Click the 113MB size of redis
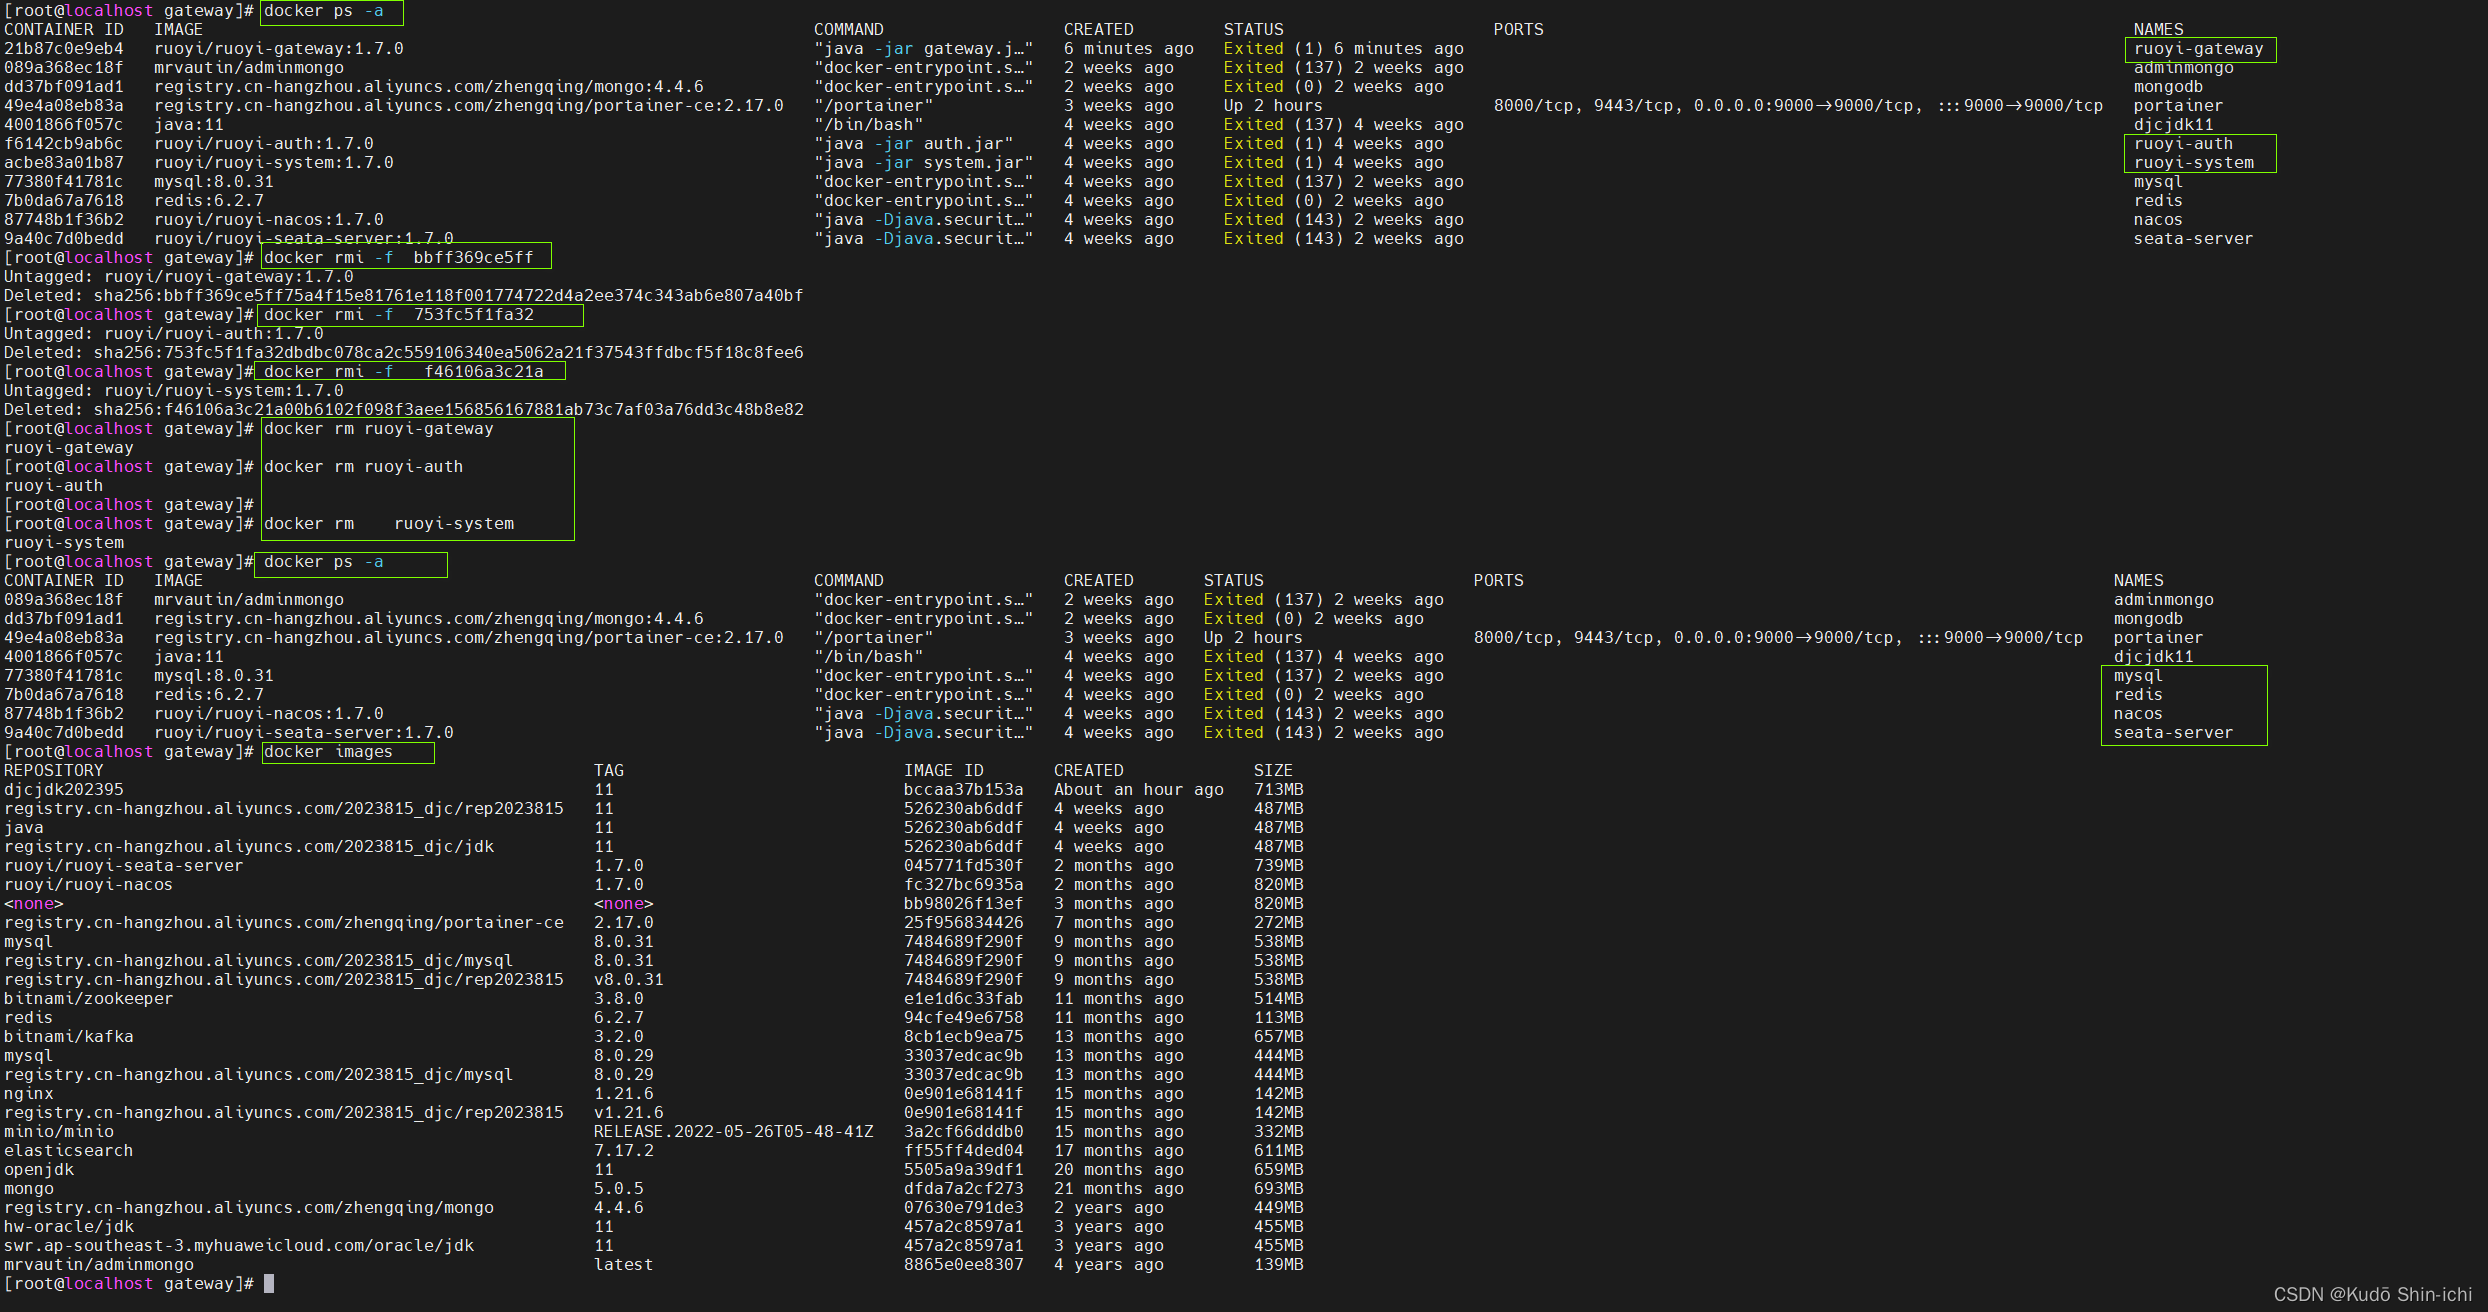Image resolution: width=2488 pixels, height=1312 pixels. click(x=1279, y=1018)
